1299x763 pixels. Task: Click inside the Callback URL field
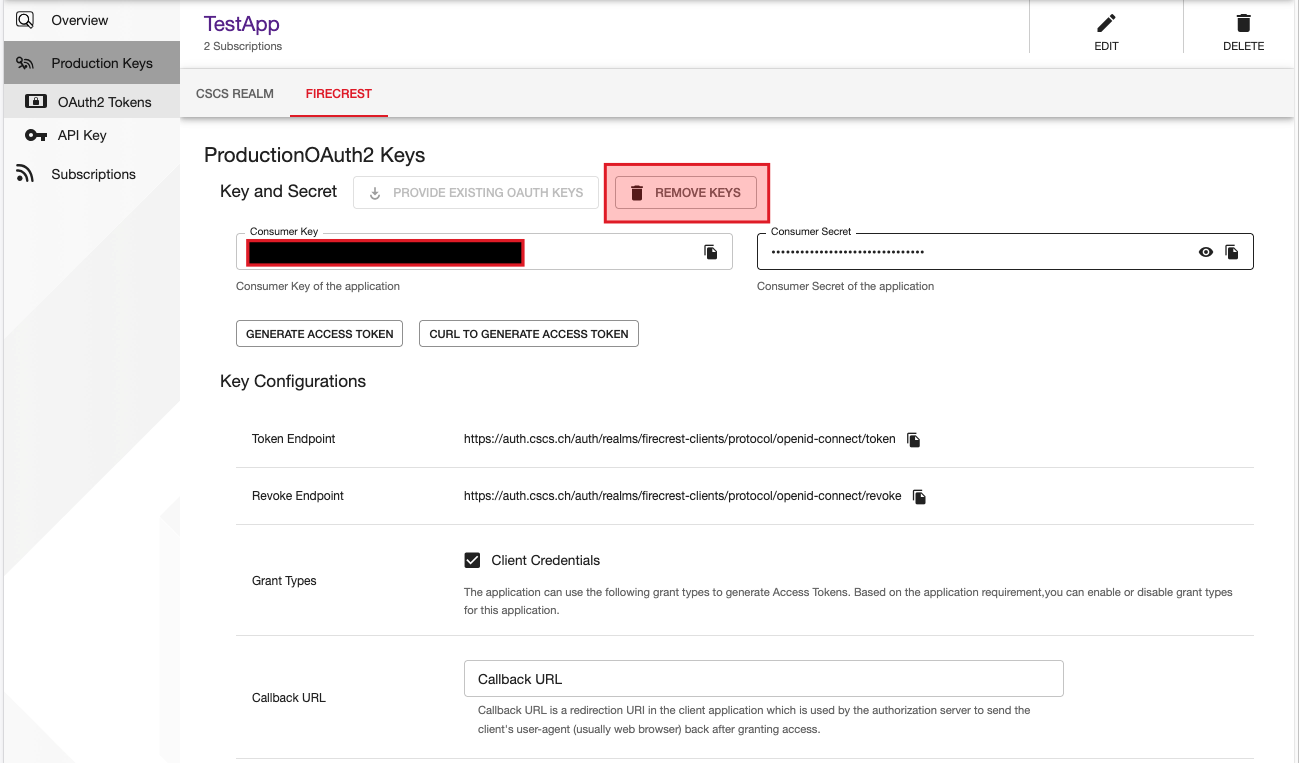(763, 678)
